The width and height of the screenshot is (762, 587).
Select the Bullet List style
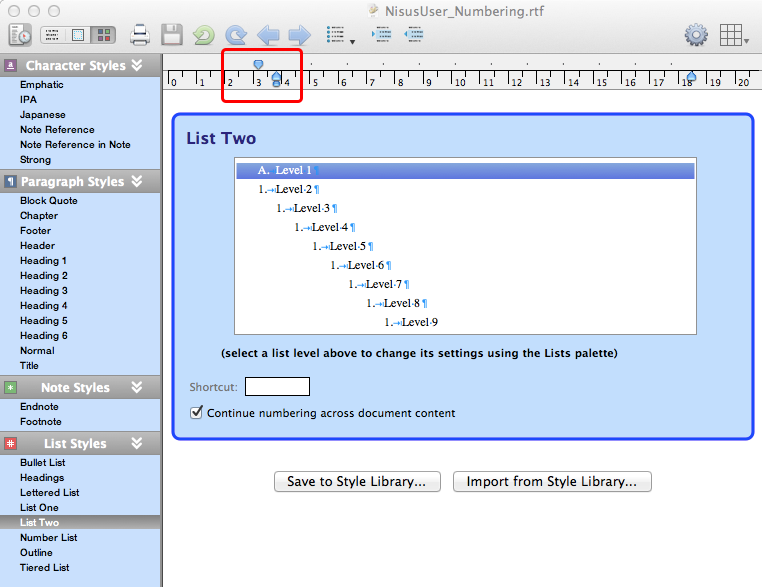(x=43, y=463)
